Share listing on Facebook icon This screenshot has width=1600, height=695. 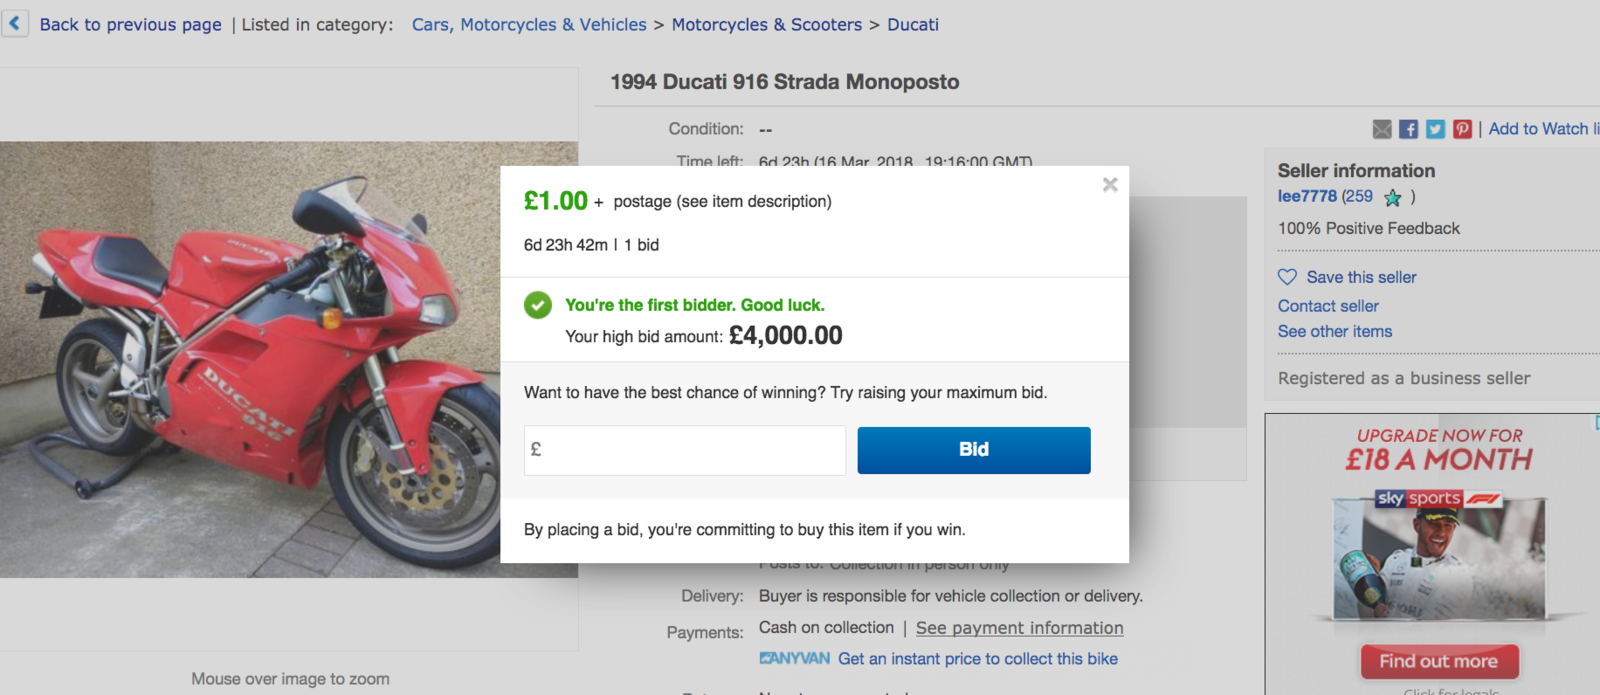tap(1408, 129)
